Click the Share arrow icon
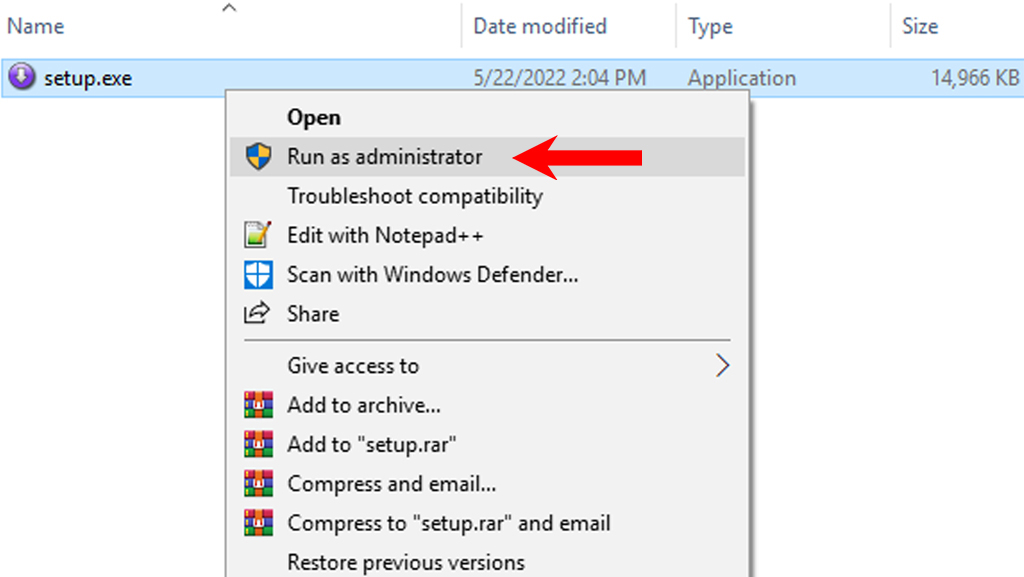This screenshot has width=1024, height=577. click(259, 314)
